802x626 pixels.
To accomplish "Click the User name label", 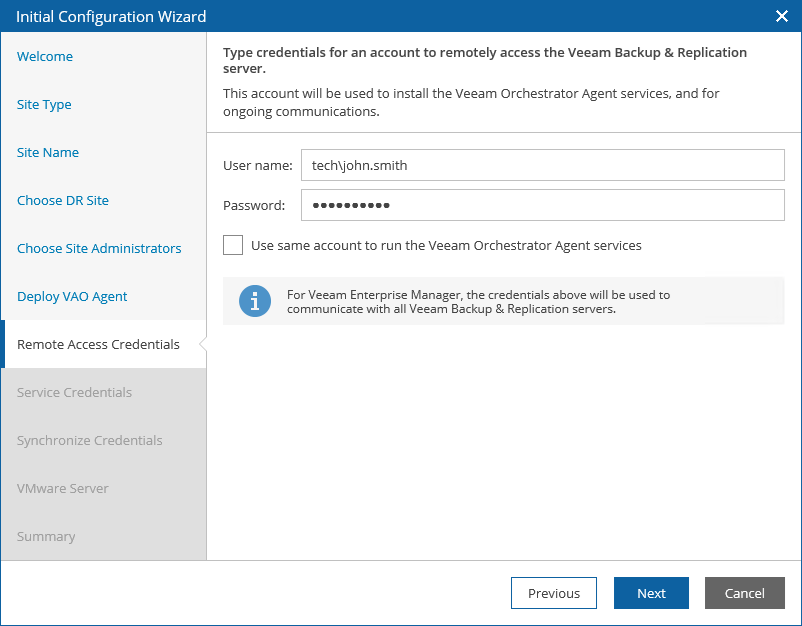I will 258,165.
